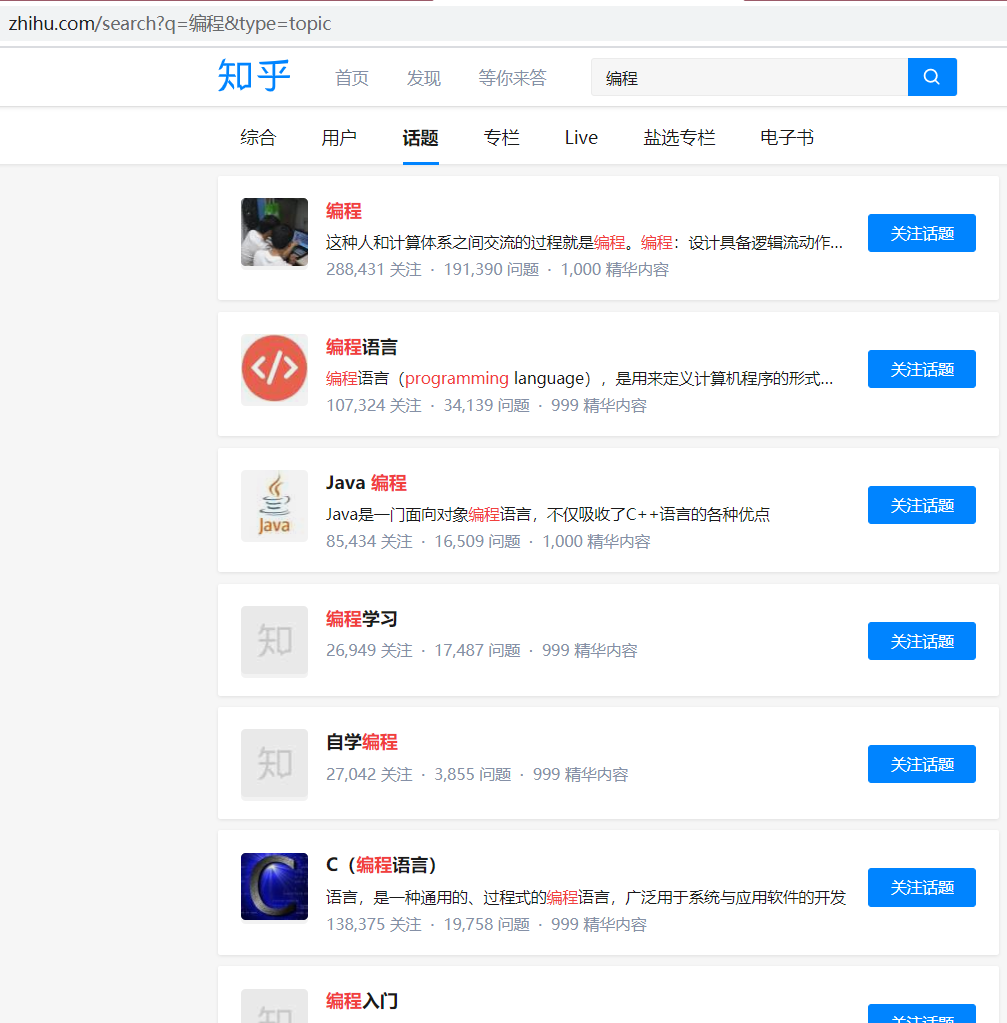This screenshot has width=1007, height=1023.
Task: Open the 编程语言 code-bracket icon
Action: (274, 369)
